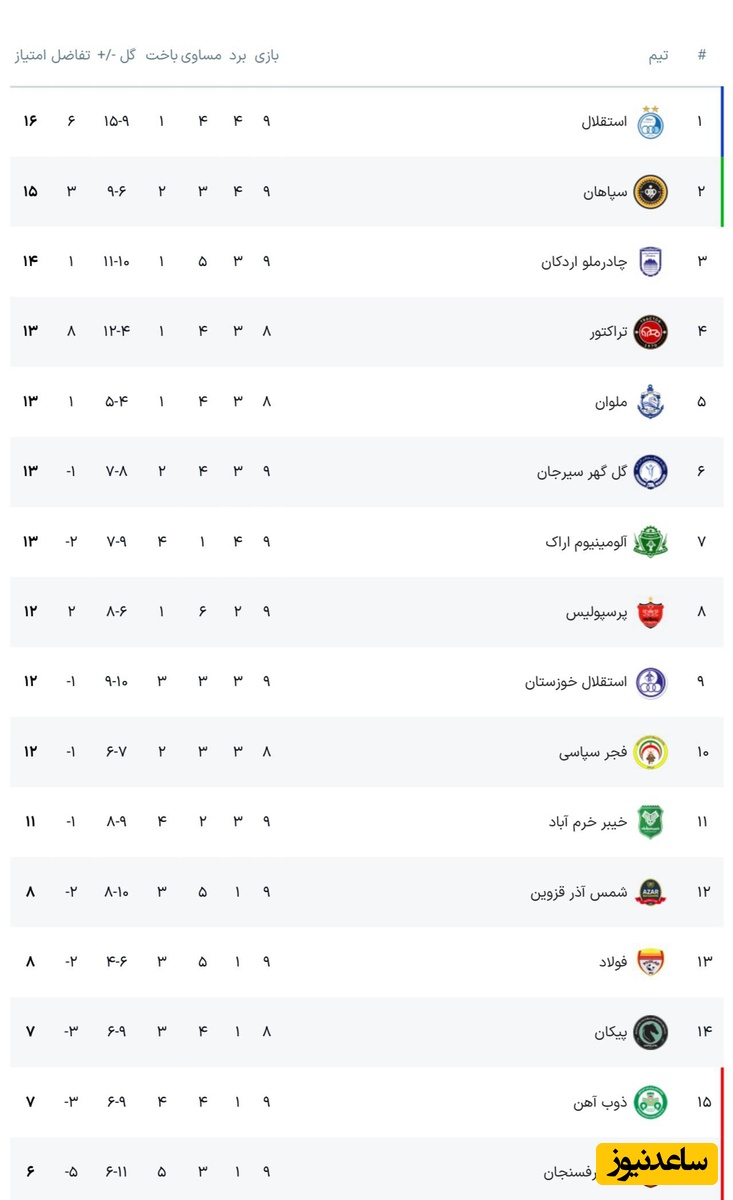Click the تیم column header
733x1200 pixels.
(x=659, y=56)
